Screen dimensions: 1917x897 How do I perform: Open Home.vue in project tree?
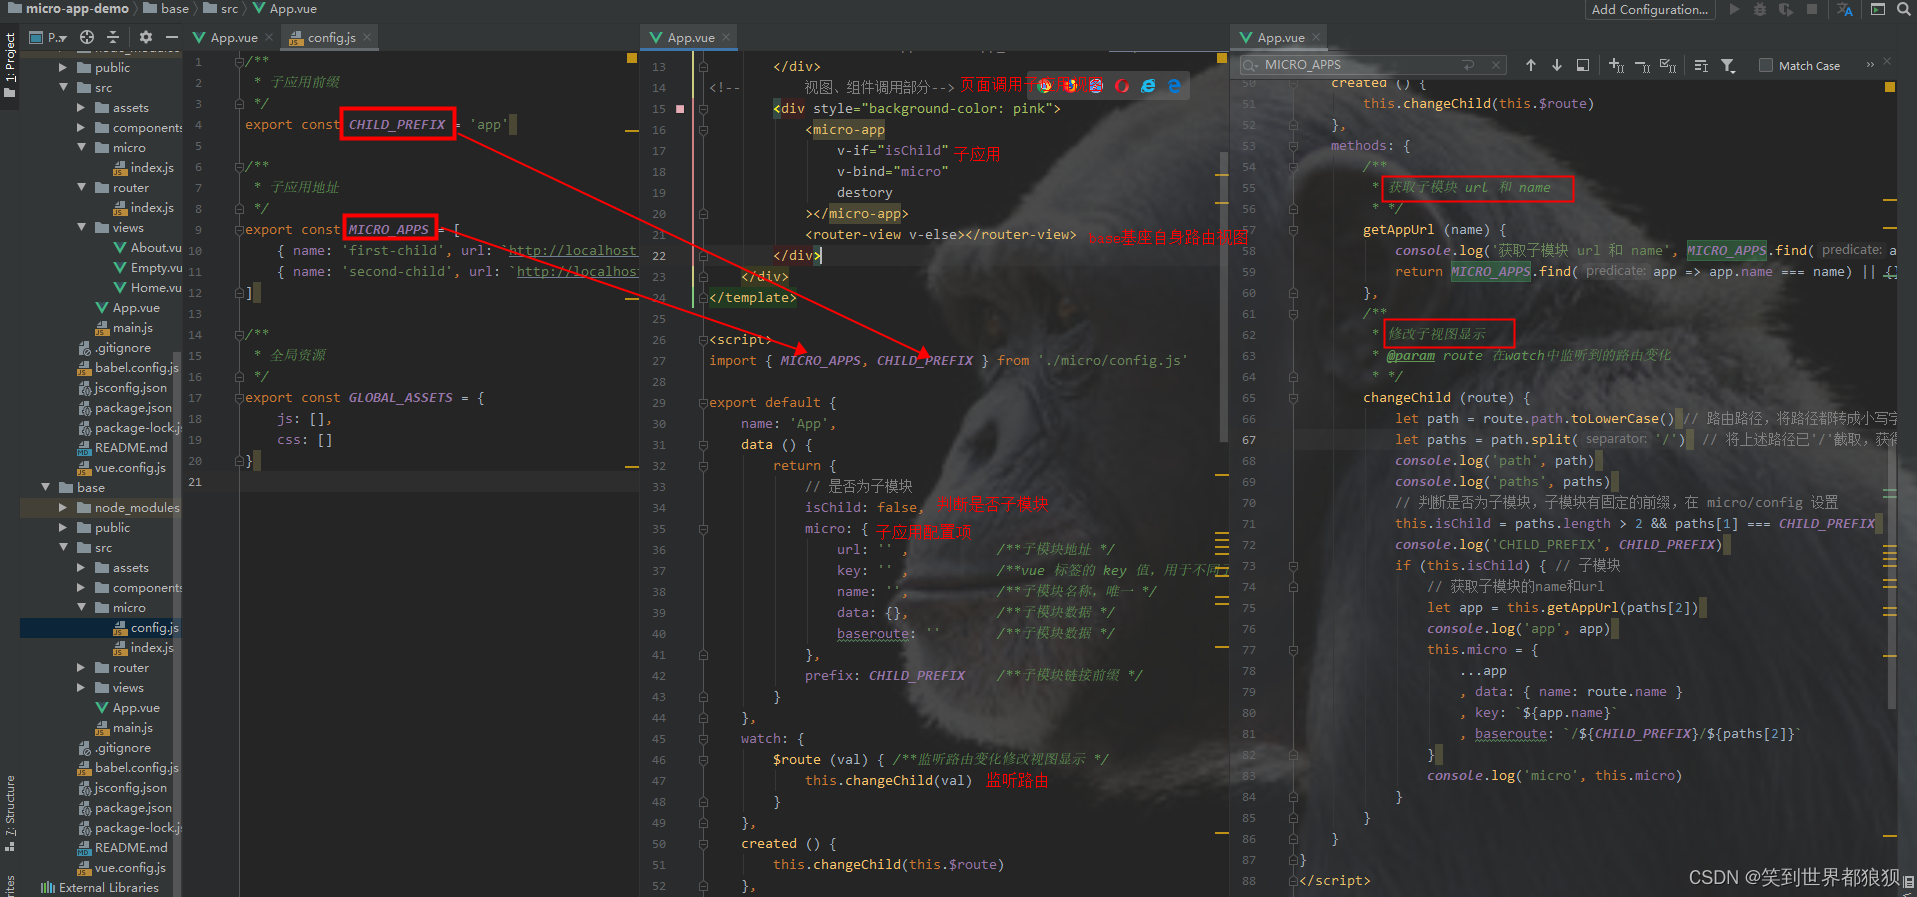[x=148, y=287]
